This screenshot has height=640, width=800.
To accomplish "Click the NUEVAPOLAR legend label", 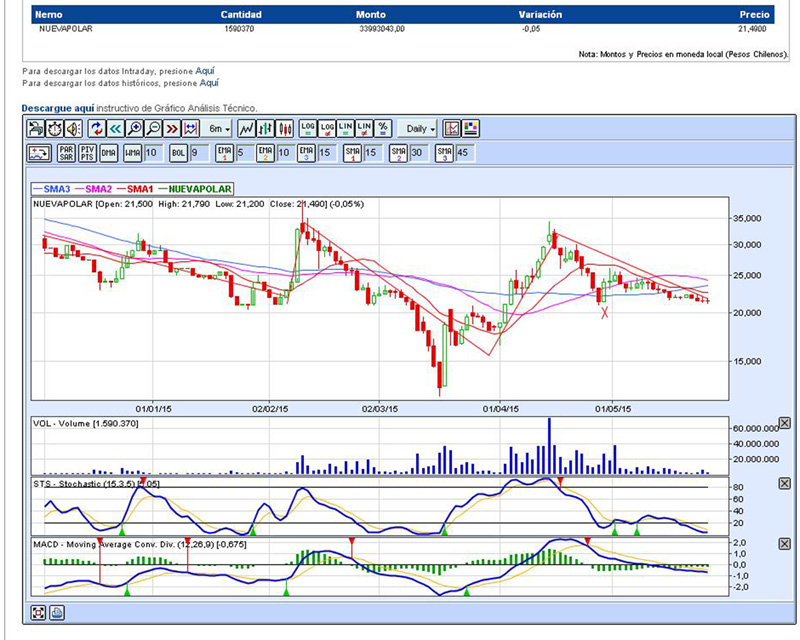I will pyautogui.click(x=200, y=189).
